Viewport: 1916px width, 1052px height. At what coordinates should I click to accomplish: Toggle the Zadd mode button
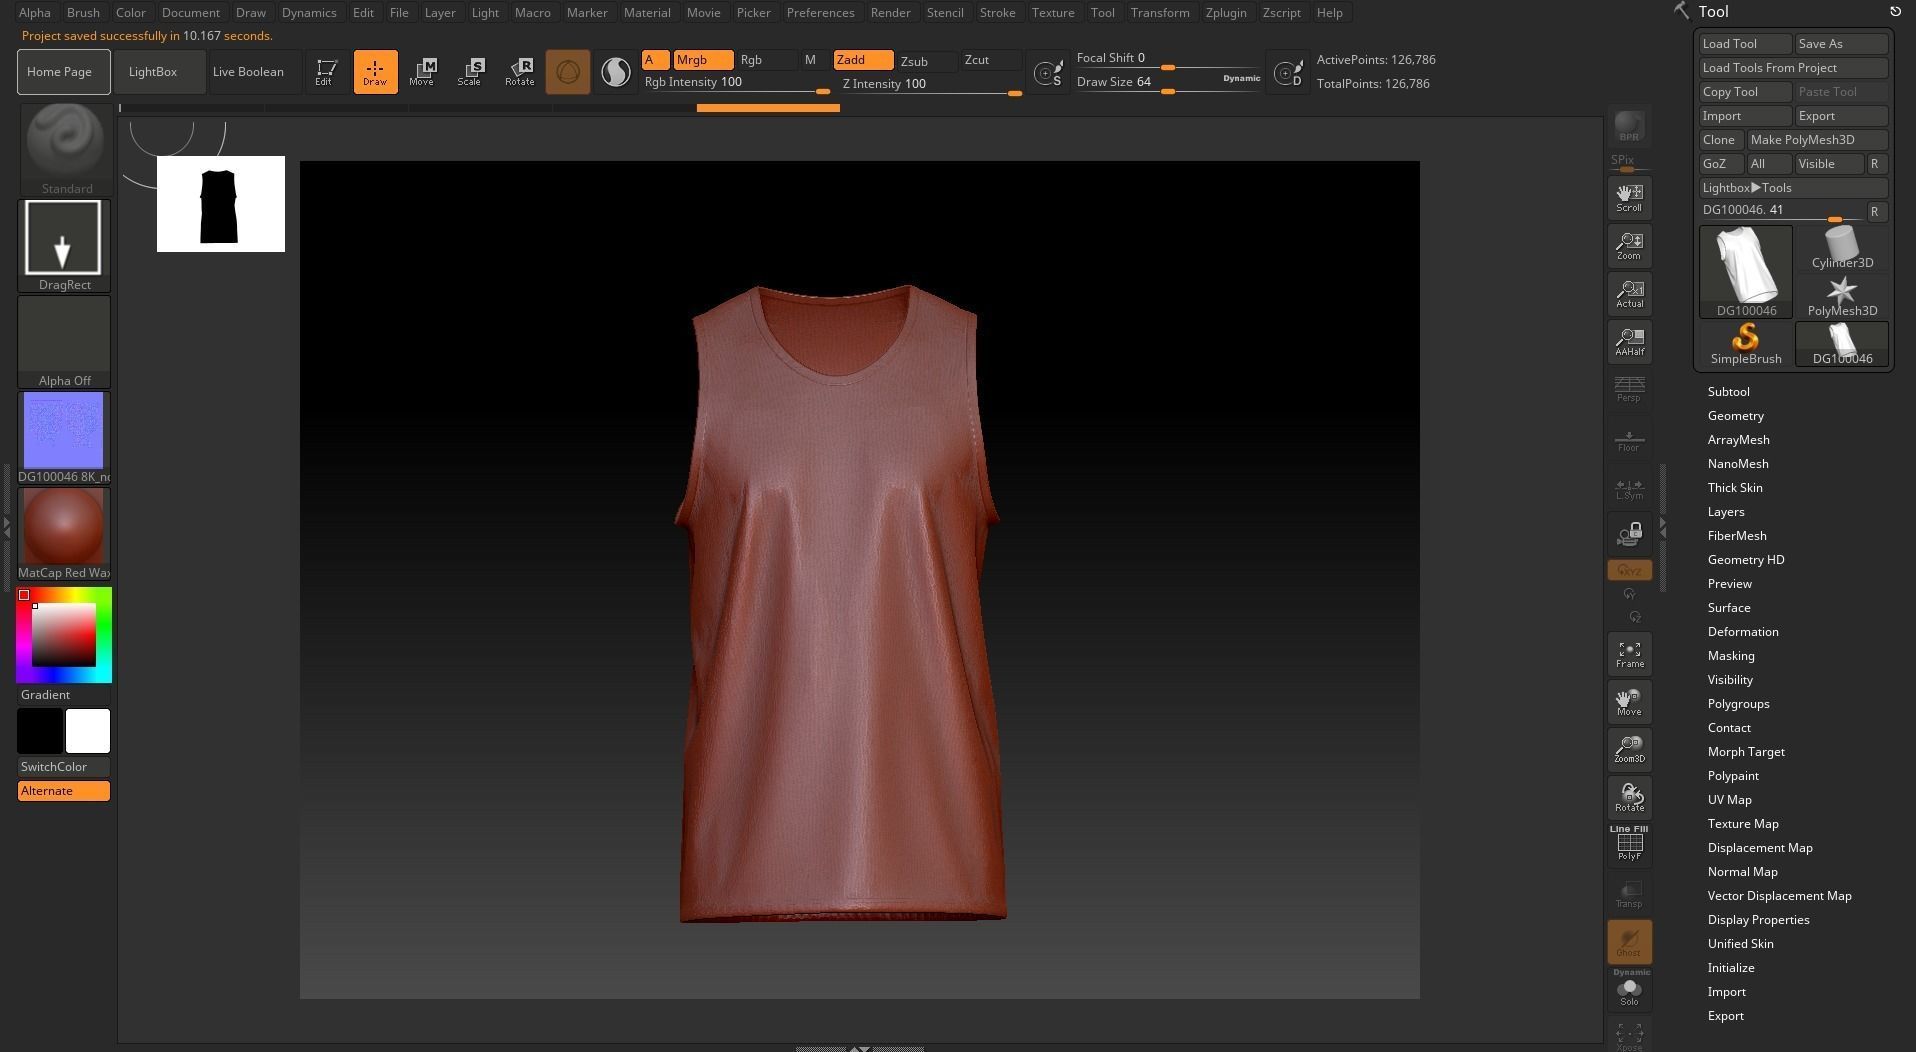click(x=863, y=60)
